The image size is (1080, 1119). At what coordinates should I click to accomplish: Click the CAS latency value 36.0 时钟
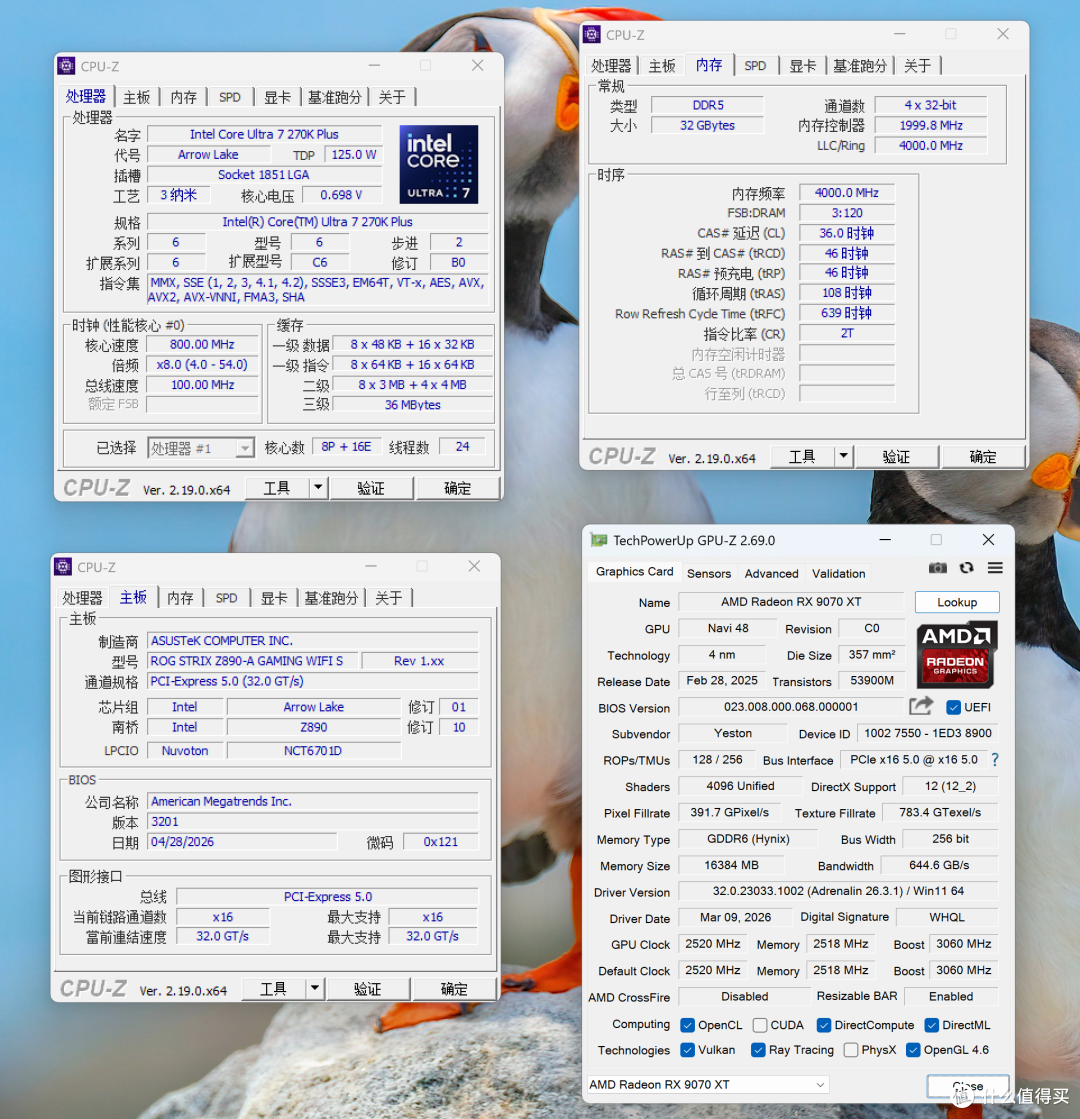[x=847, y=233]
